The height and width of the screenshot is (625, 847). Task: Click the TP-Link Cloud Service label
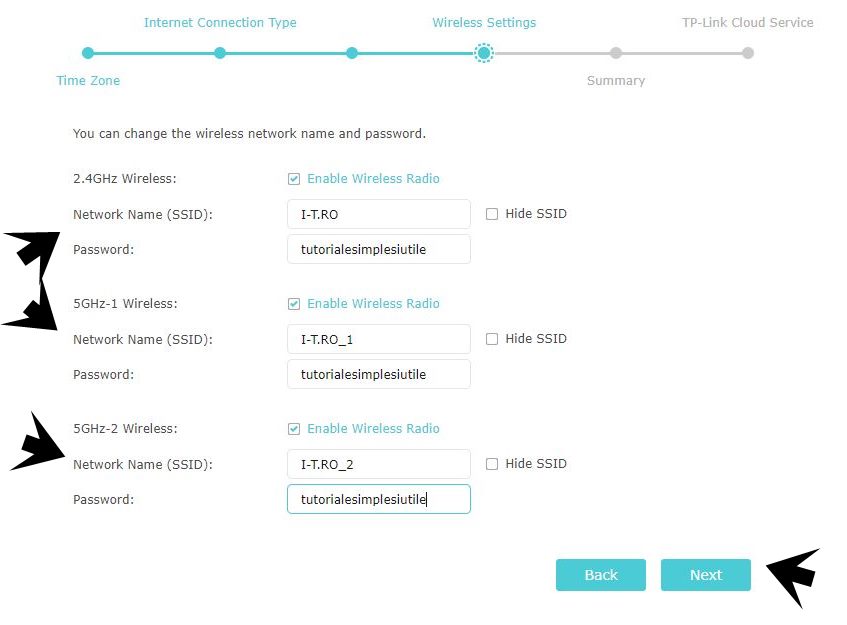pyautogui.click(x=748, y=23)
